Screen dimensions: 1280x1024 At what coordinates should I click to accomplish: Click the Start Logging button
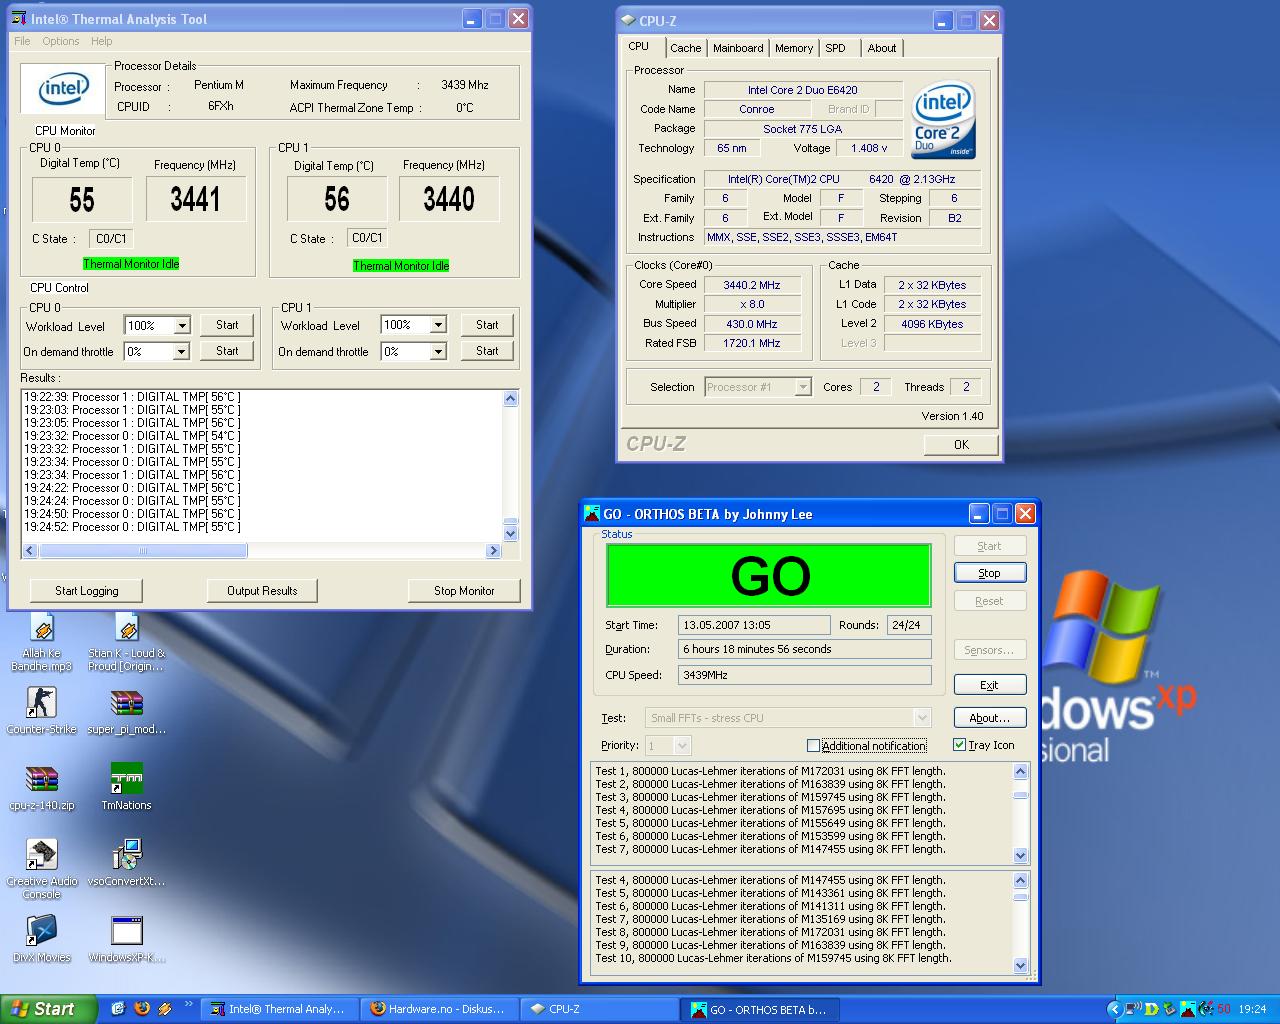point(86,591)
